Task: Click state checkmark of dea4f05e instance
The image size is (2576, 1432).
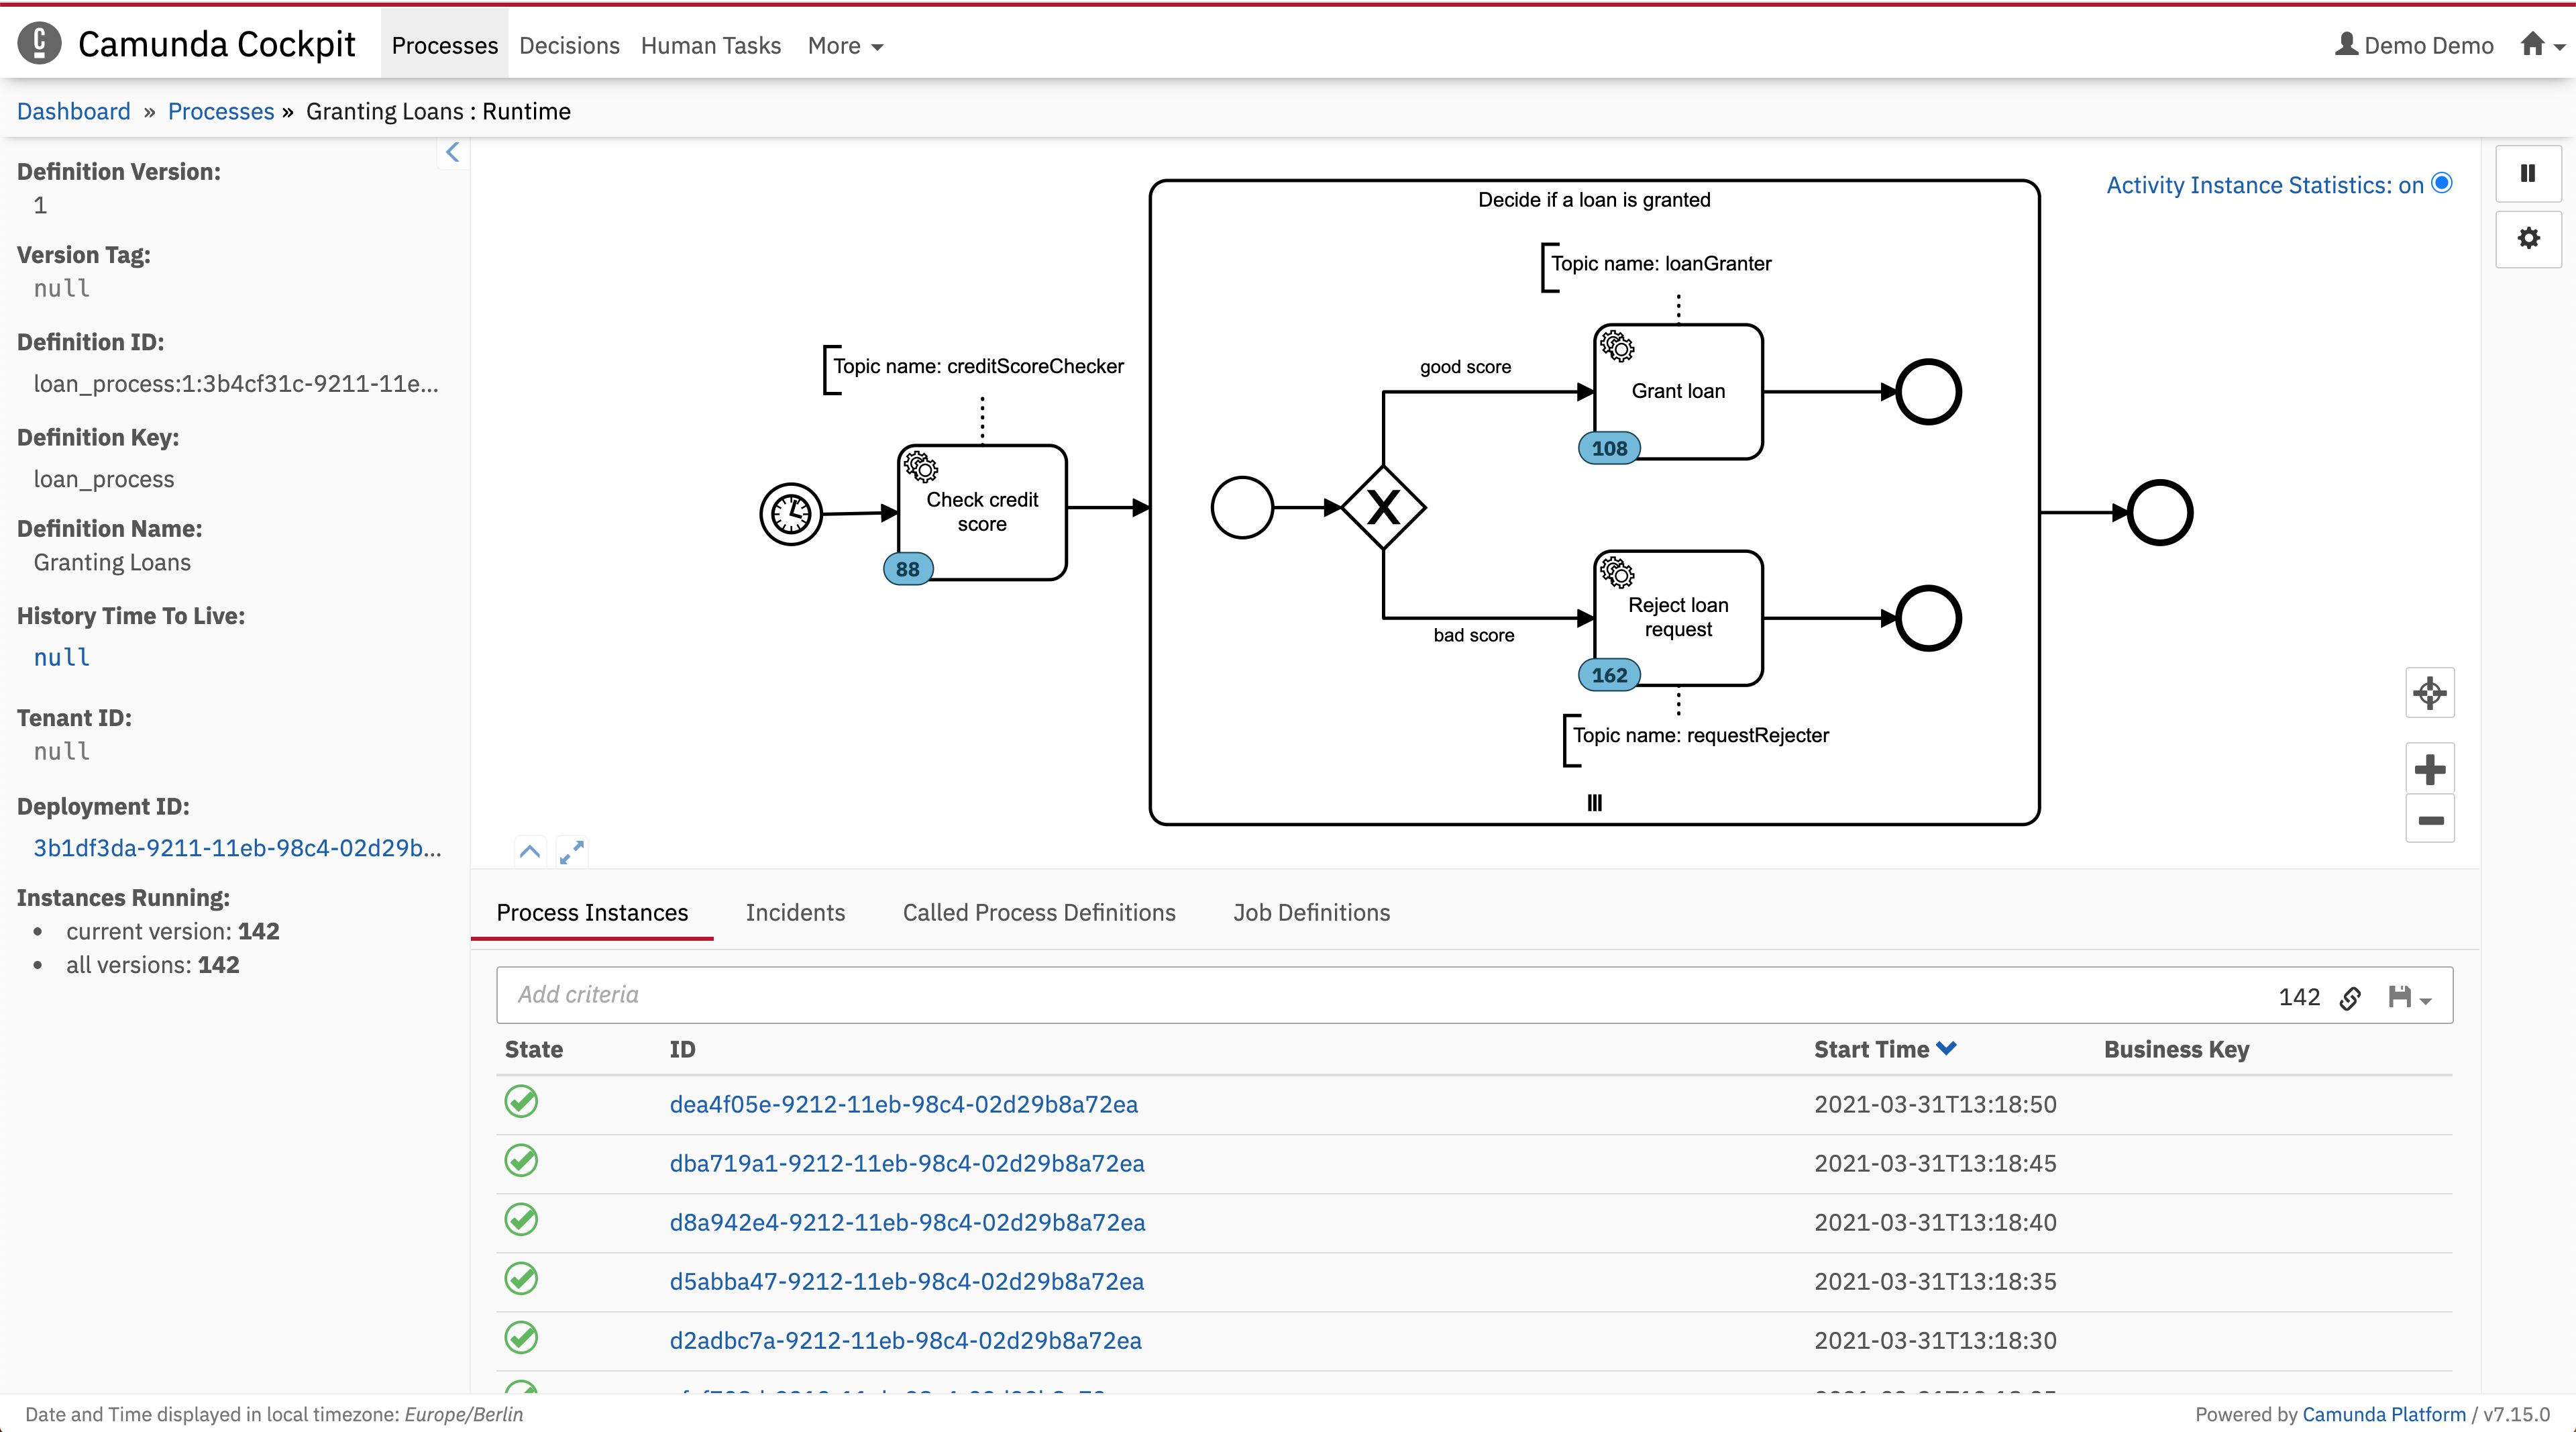Action: point(521,1101)
